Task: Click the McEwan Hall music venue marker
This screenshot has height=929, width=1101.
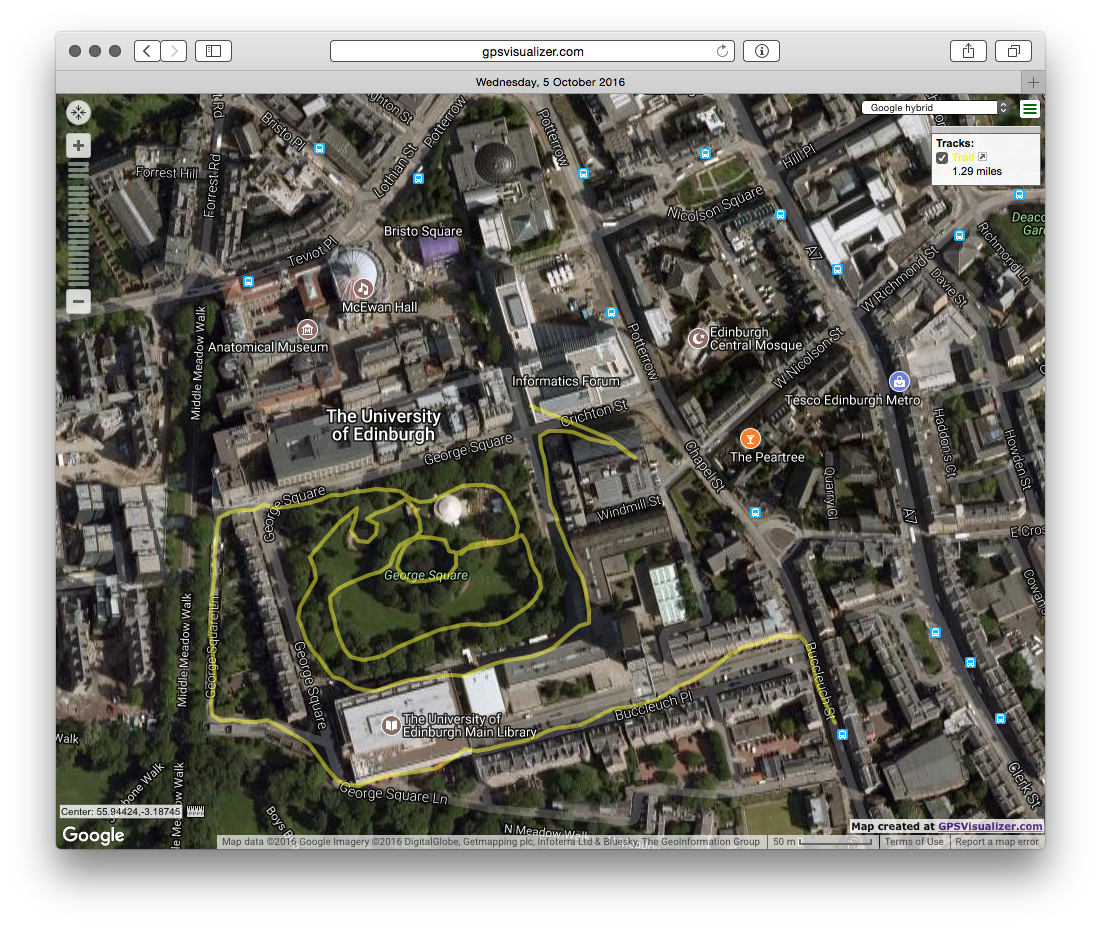Action: click(362, 289)
